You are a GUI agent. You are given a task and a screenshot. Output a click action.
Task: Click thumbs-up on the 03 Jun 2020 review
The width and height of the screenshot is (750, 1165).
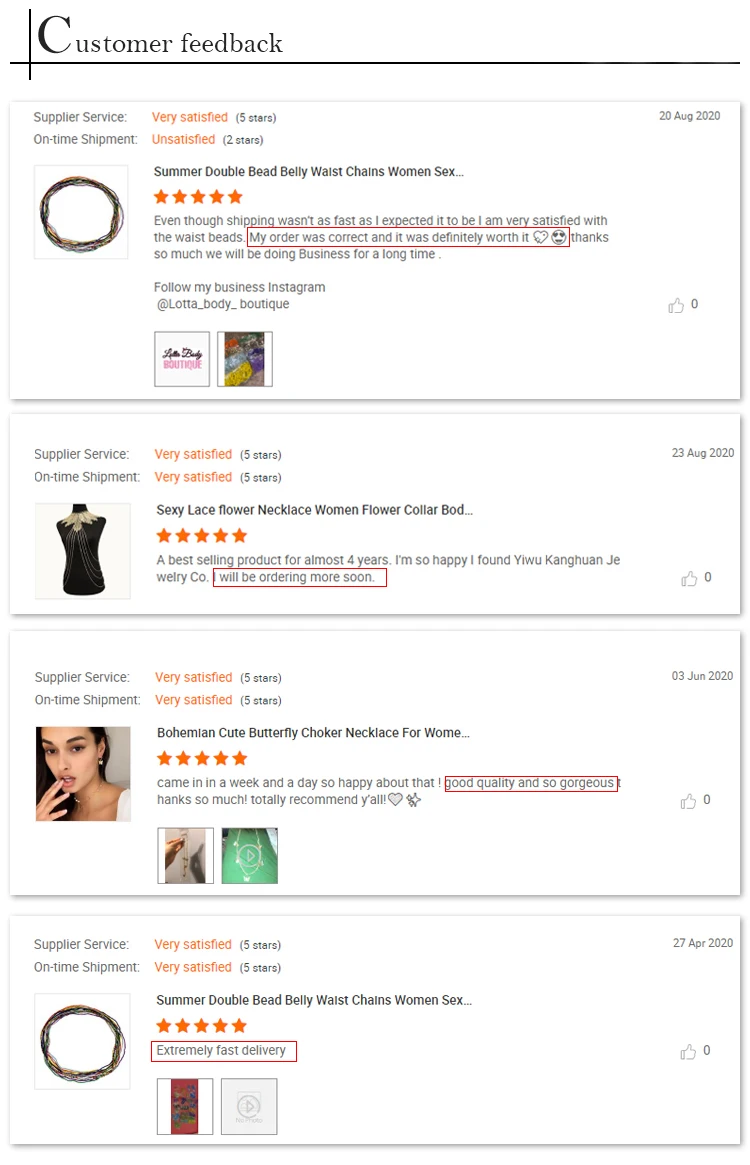pyautogui.click(x=688, y=801)
